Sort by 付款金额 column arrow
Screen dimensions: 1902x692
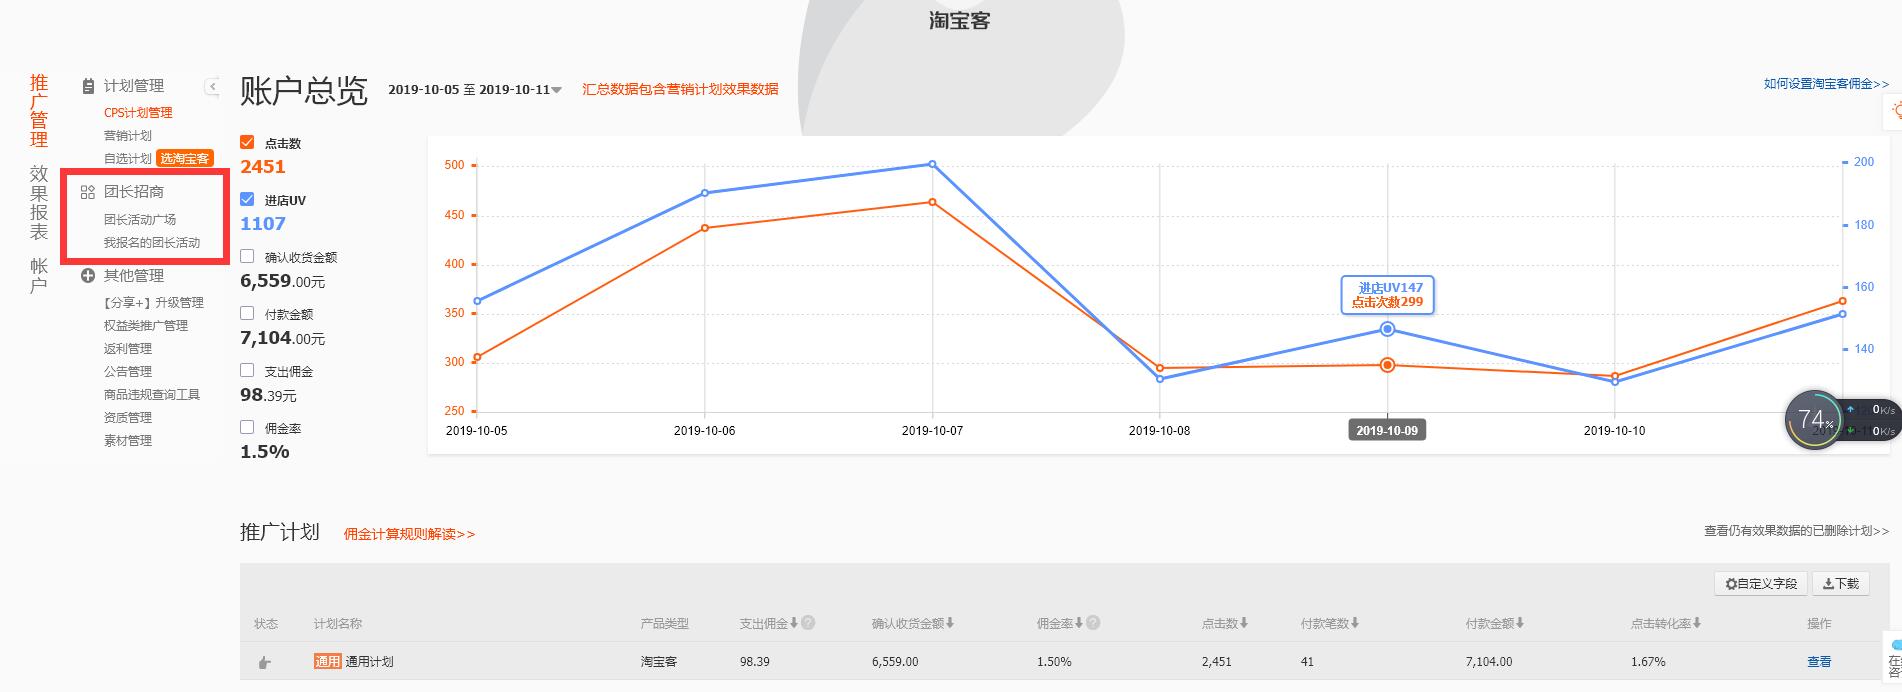1520,623
